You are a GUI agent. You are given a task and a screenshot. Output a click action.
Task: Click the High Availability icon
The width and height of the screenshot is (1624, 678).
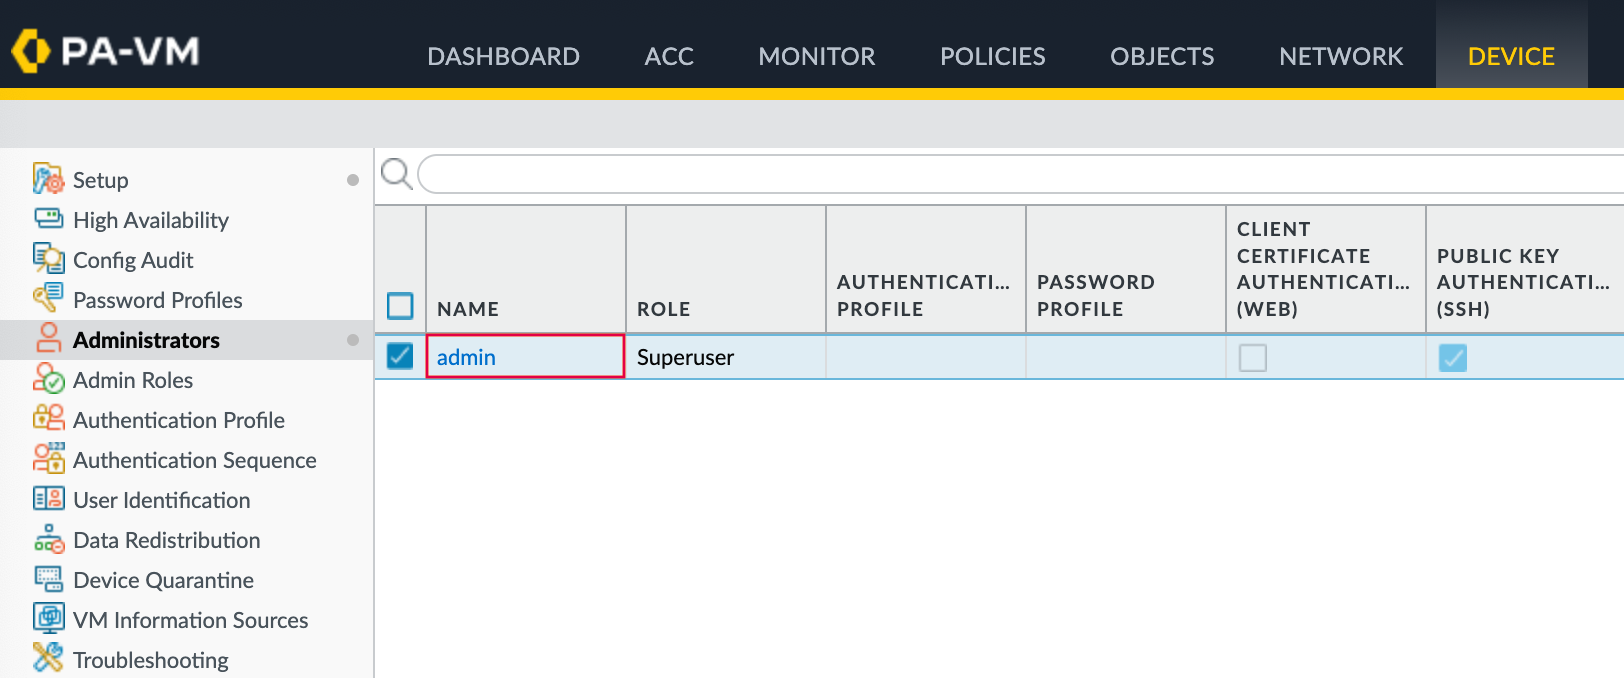tap(48, 219)
